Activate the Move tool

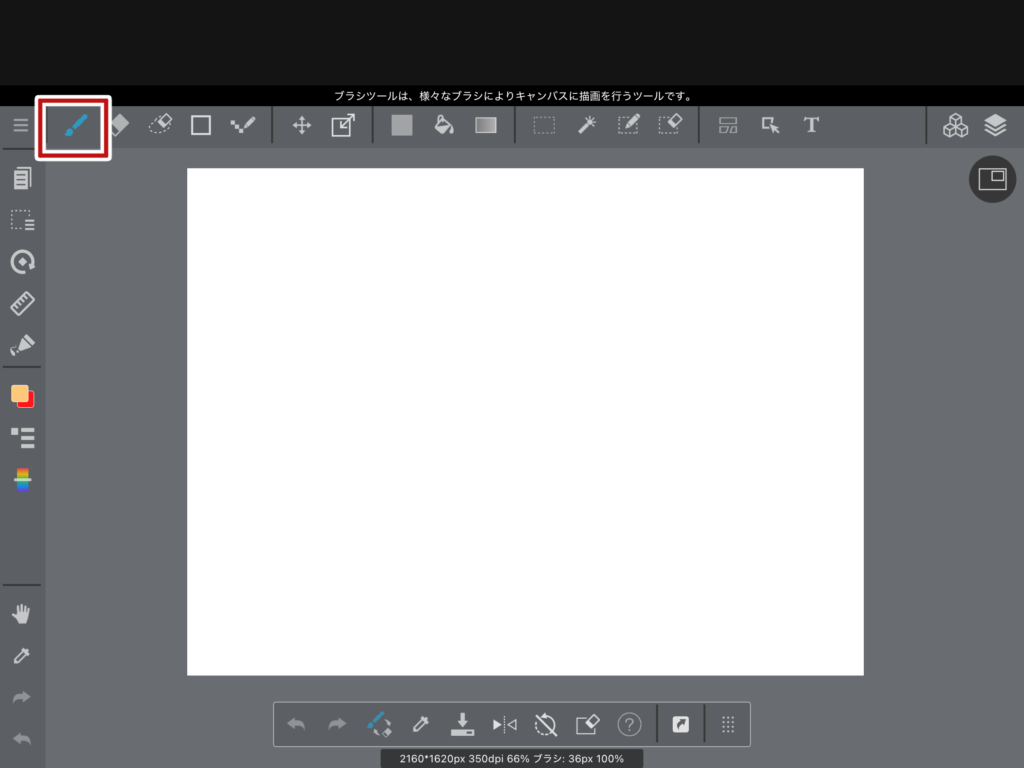pyautogui.click(x=301, y=125)
